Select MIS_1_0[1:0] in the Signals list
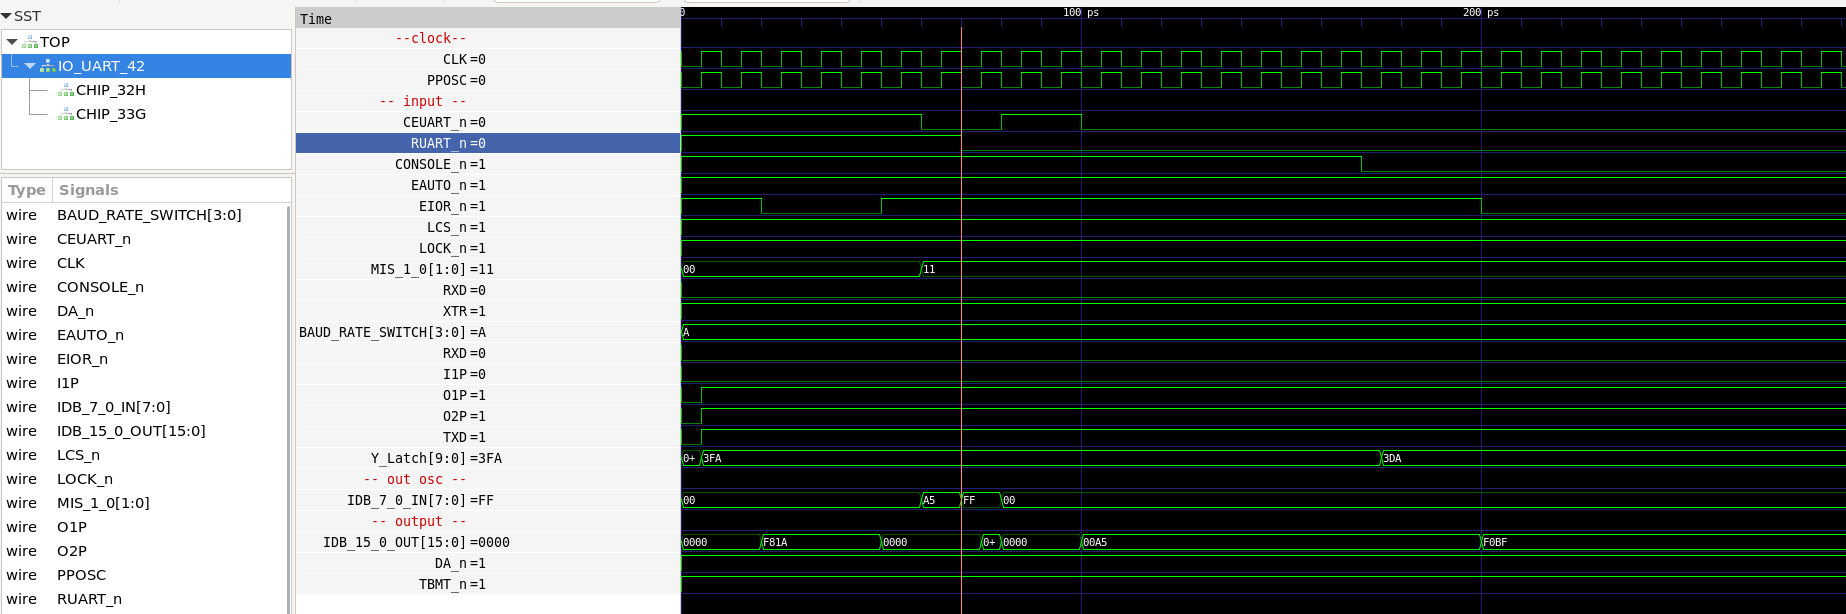The width and height of the screenshot is (1846, 614). click(x=103, y=503)
